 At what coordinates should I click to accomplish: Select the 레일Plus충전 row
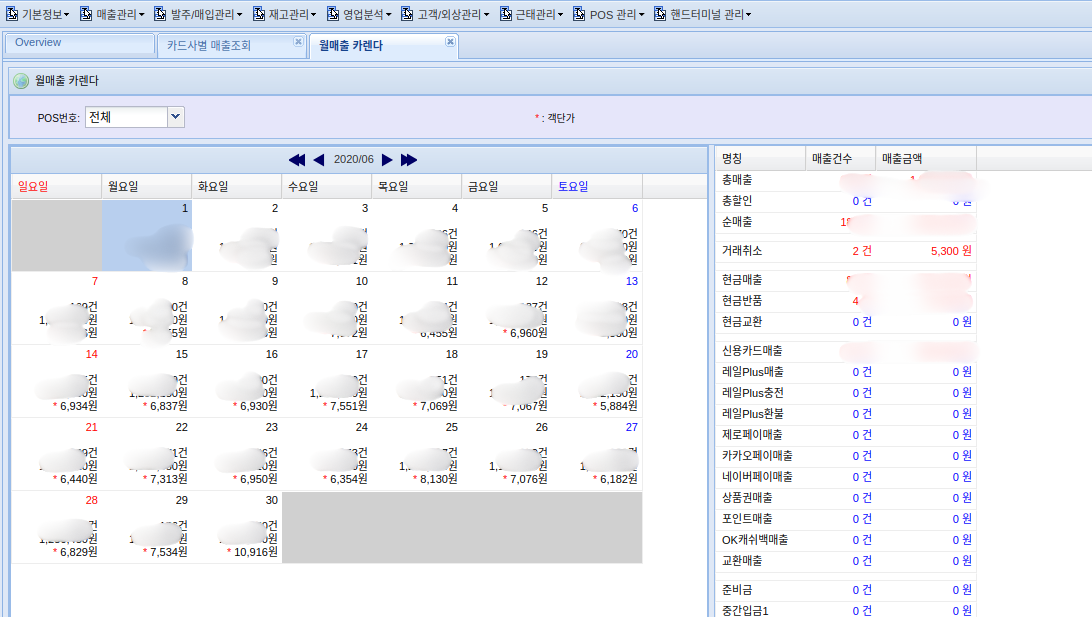click(x=846, y=393)
